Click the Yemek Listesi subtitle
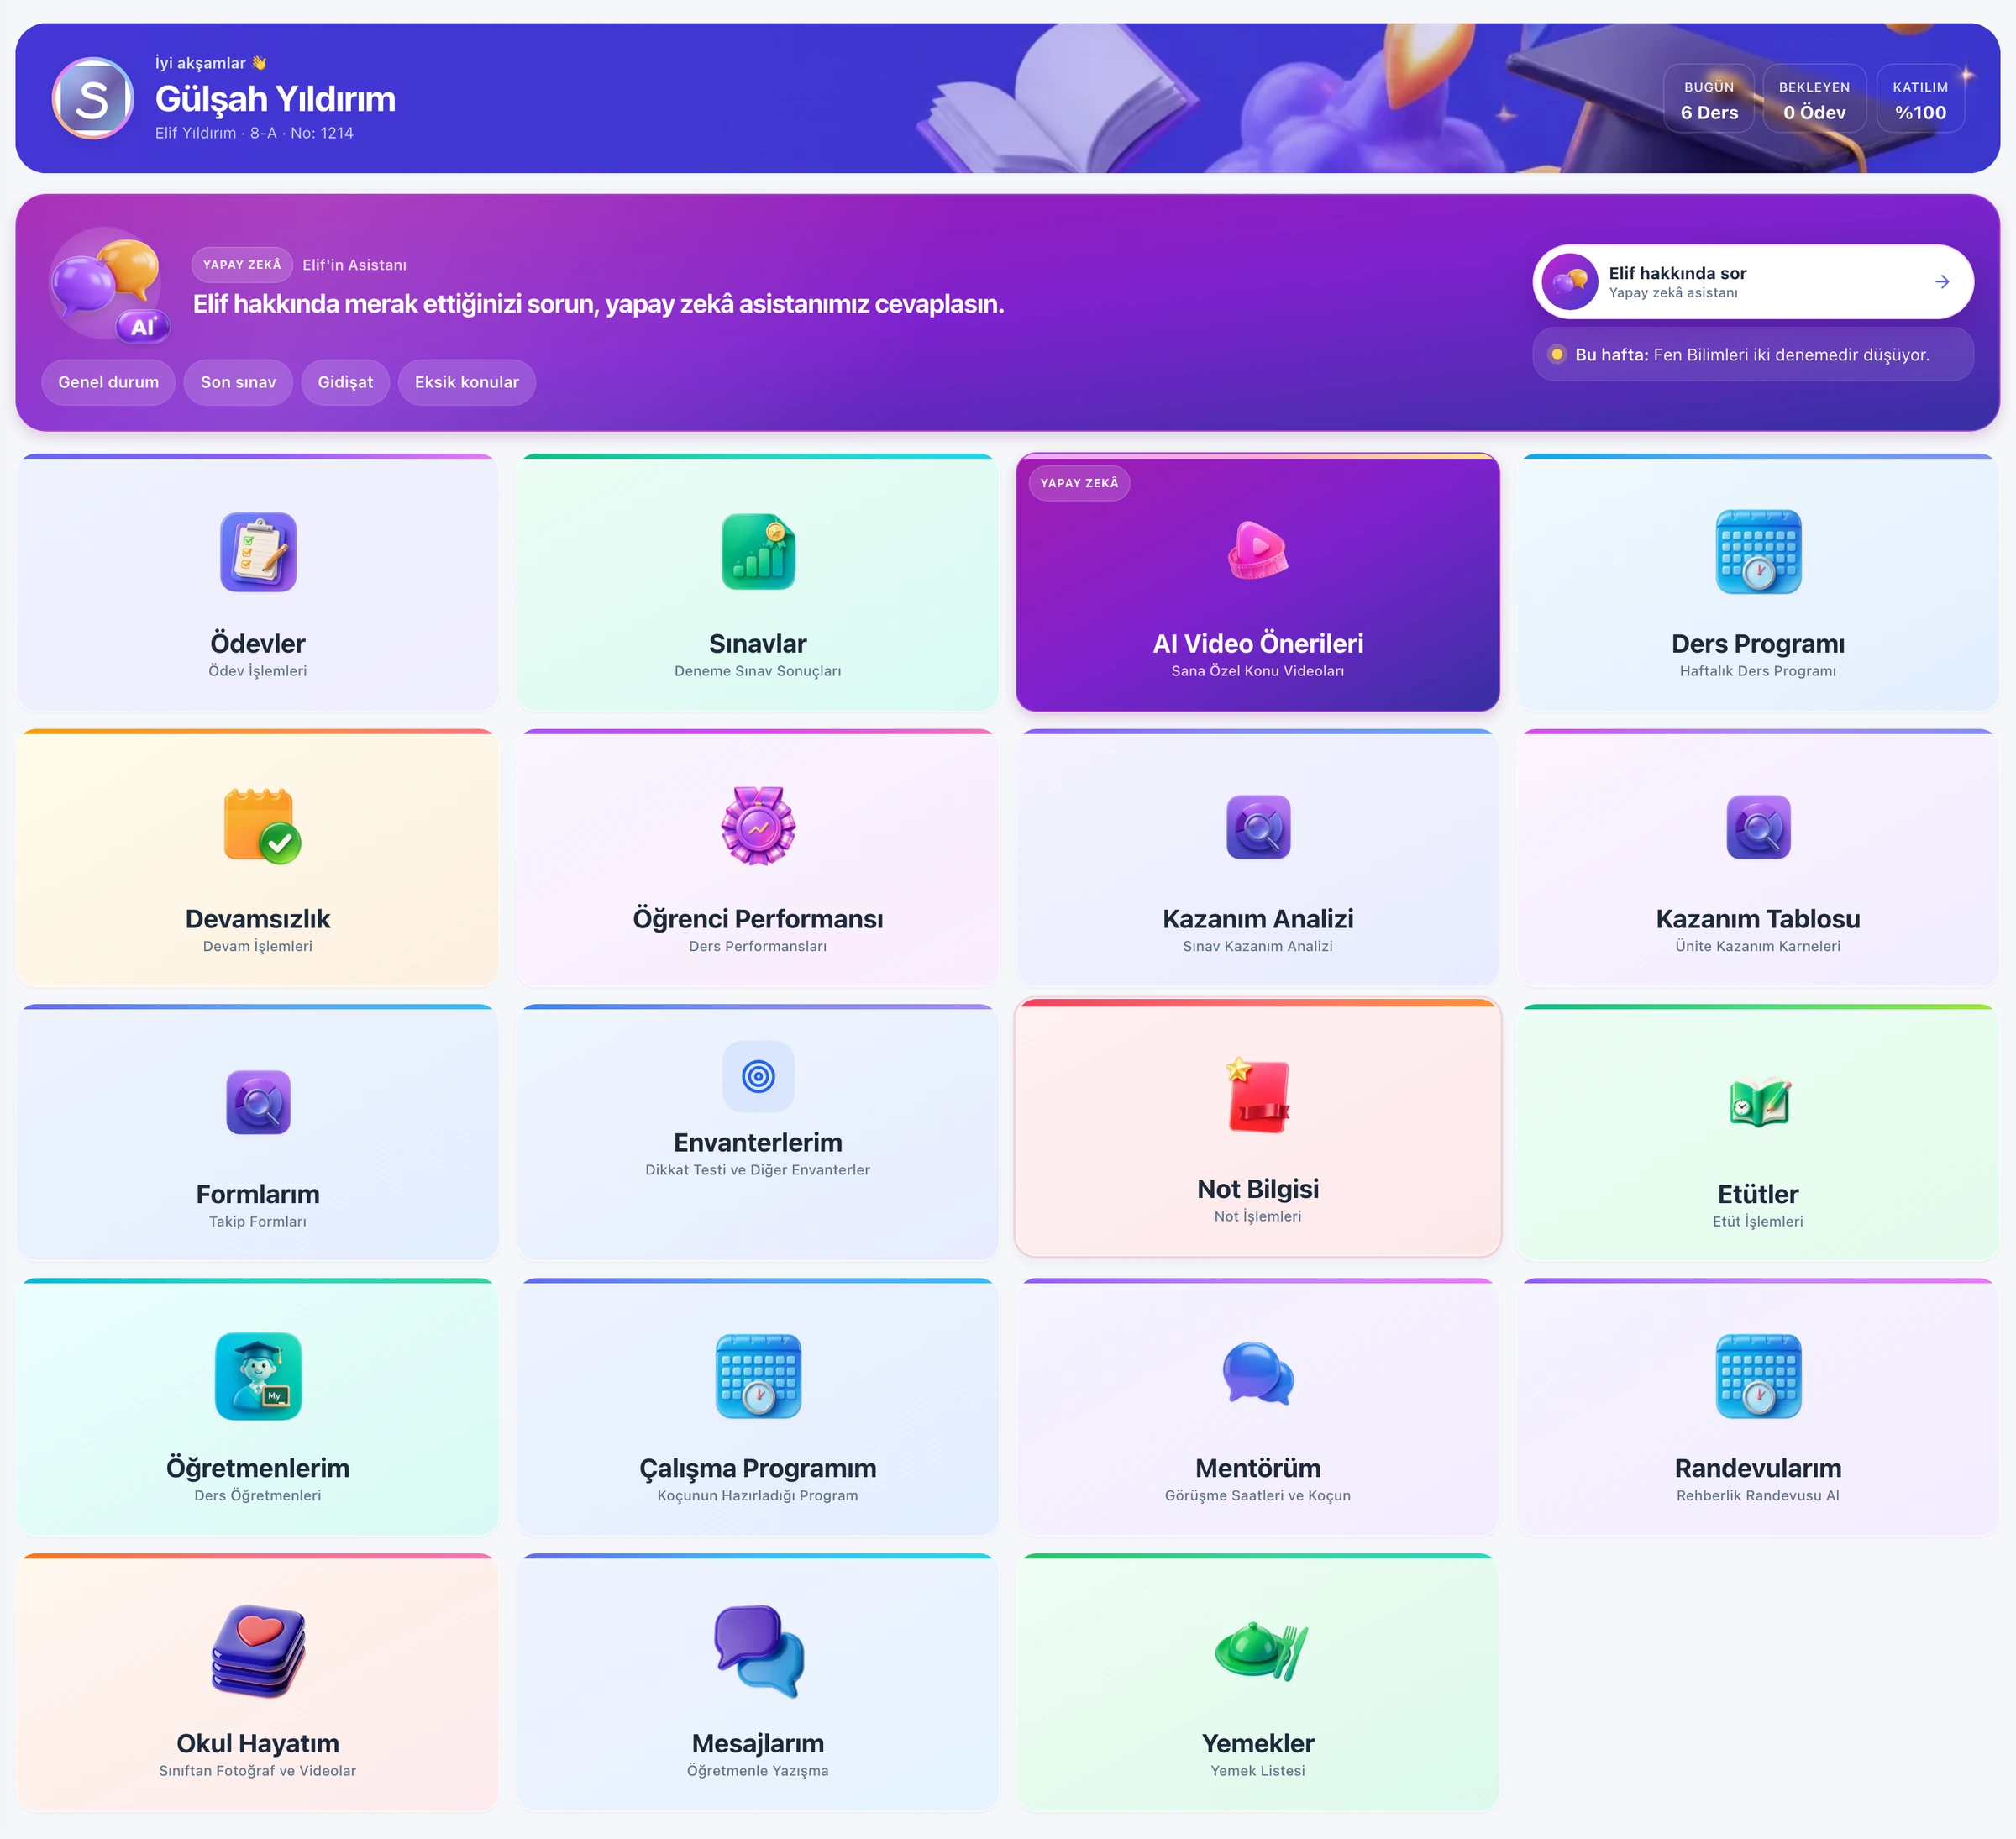 click(x=1258, y=1771)
